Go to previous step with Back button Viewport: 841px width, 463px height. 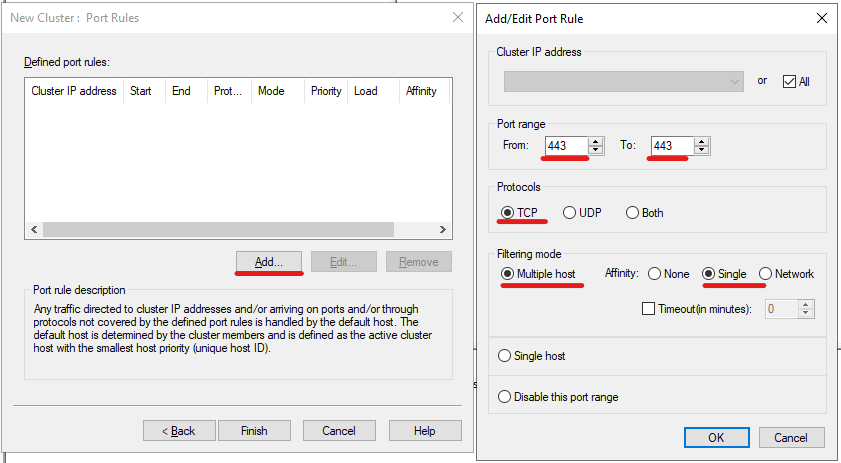tap(179, 431)
